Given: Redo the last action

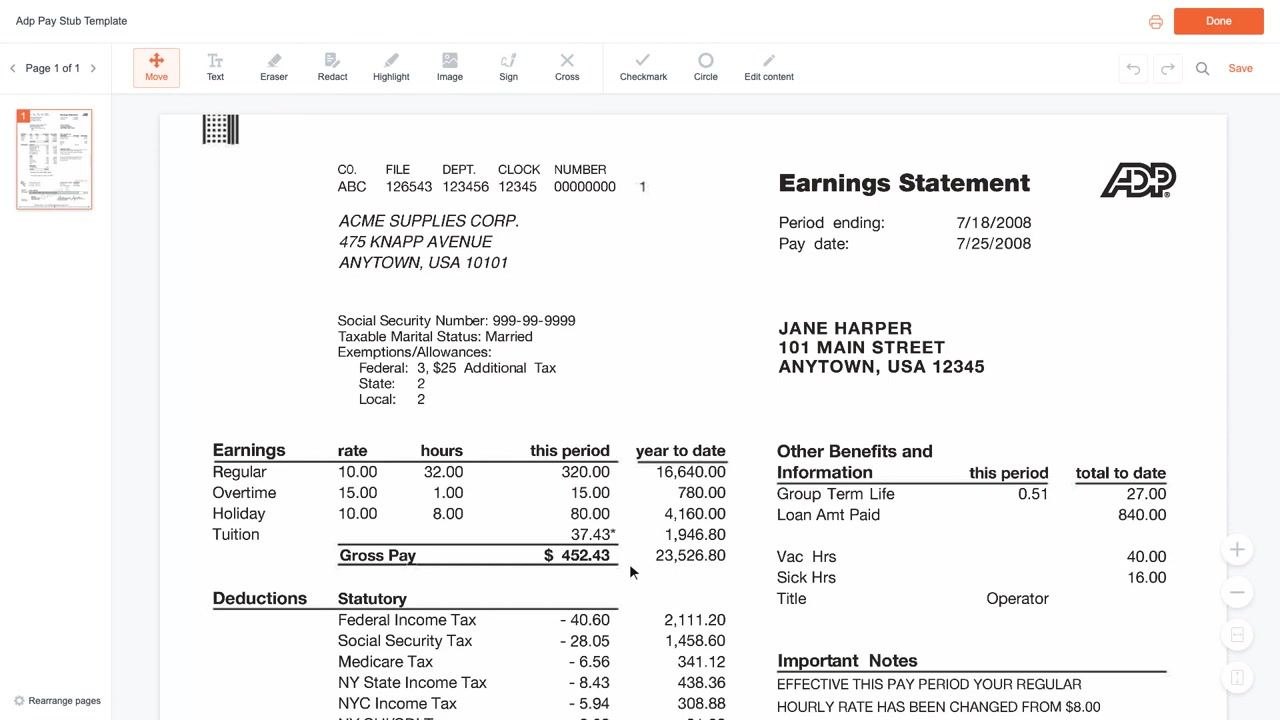Looking at the screenshot, I should (x=1167, y=68).
